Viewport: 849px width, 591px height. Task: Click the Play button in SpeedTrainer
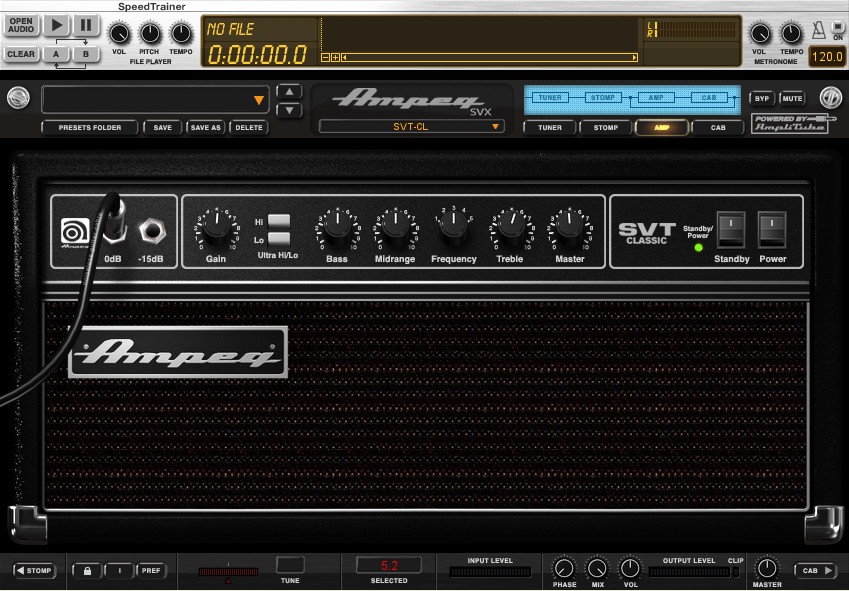56,25
